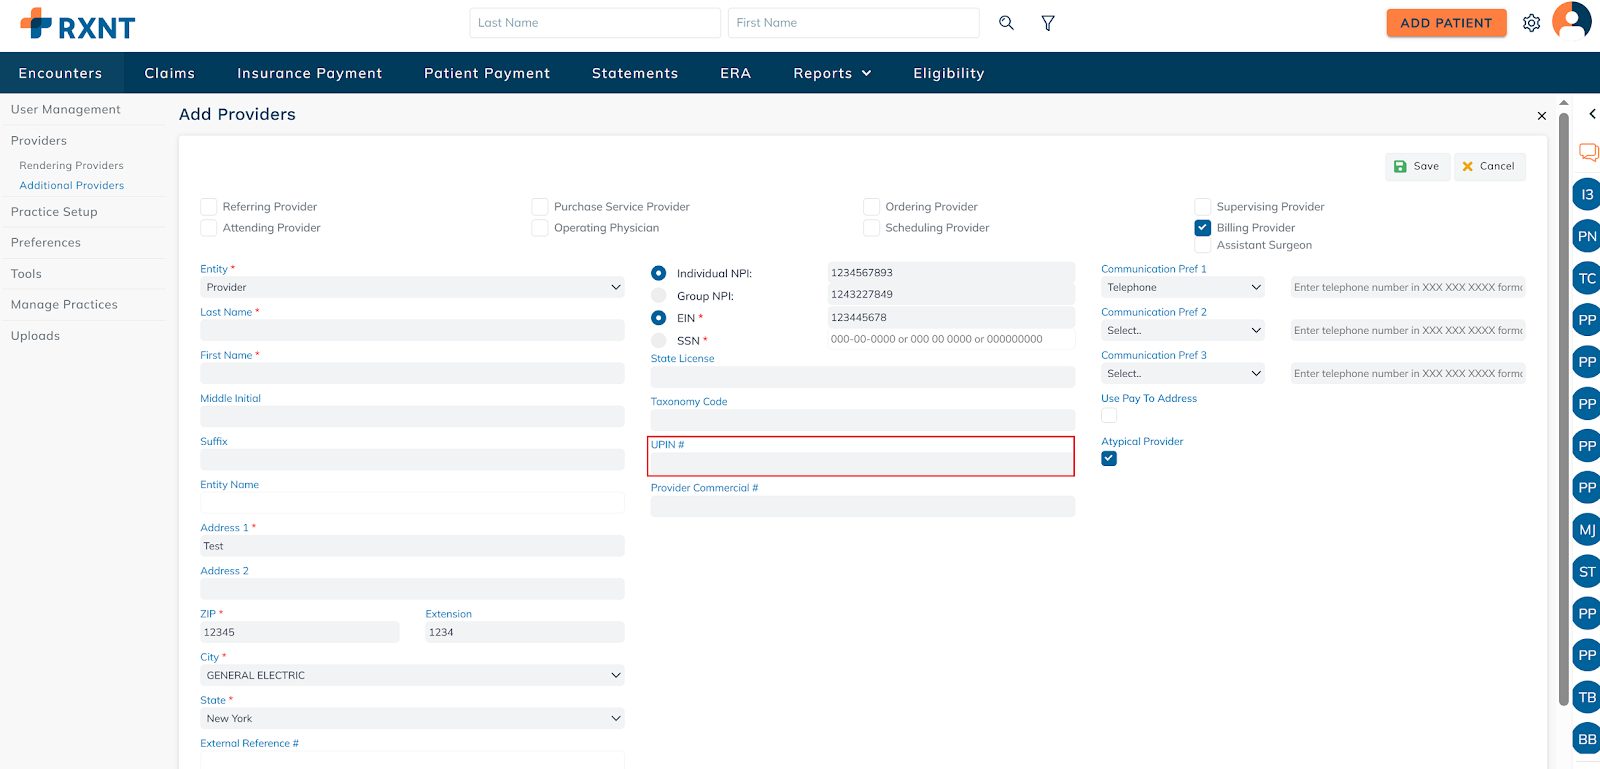Image resolution: width=1600 pixels, height=769 pixels.
Task: Open the chat message icon
Action: tap(1588, 152)
